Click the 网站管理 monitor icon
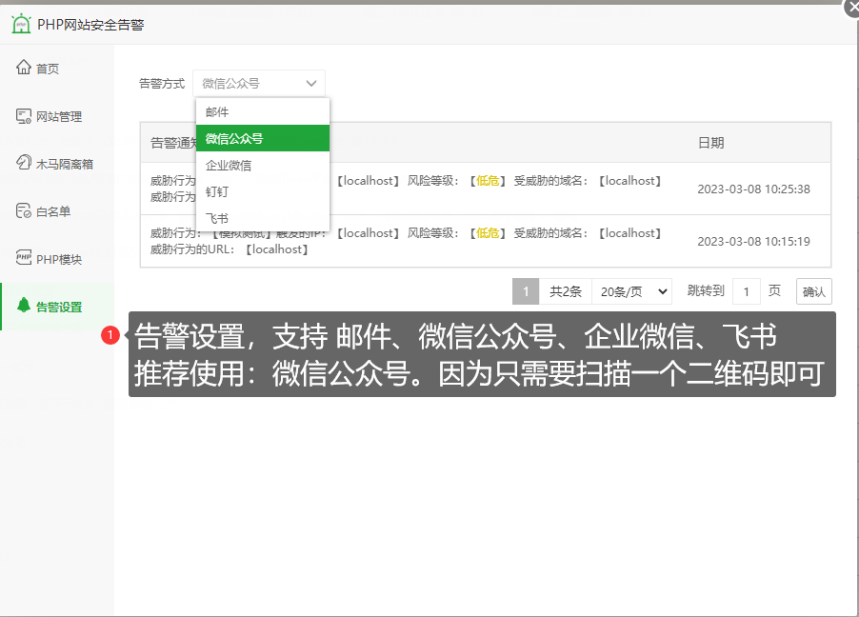Image resolution: width=859 pixels, height=617 pixels. pyautogui.click(x=24, y=116)
